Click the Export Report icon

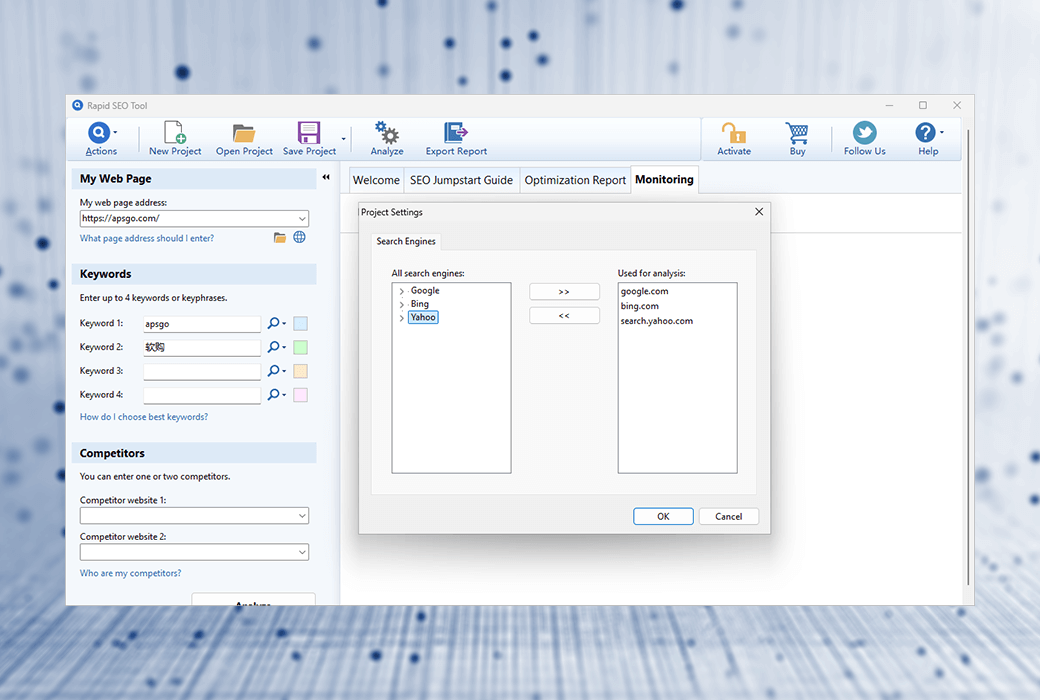pos(456,133)
